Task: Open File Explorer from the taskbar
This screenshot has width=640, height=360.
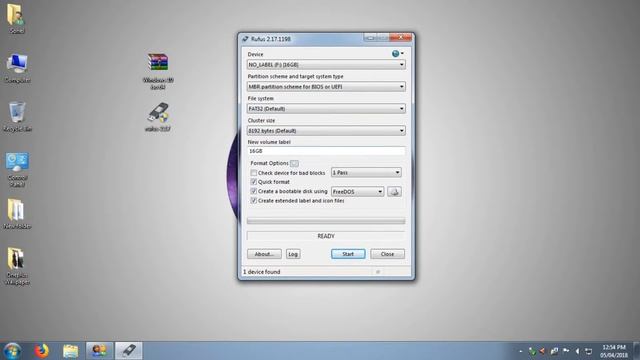Action: [x=71, y=351]
